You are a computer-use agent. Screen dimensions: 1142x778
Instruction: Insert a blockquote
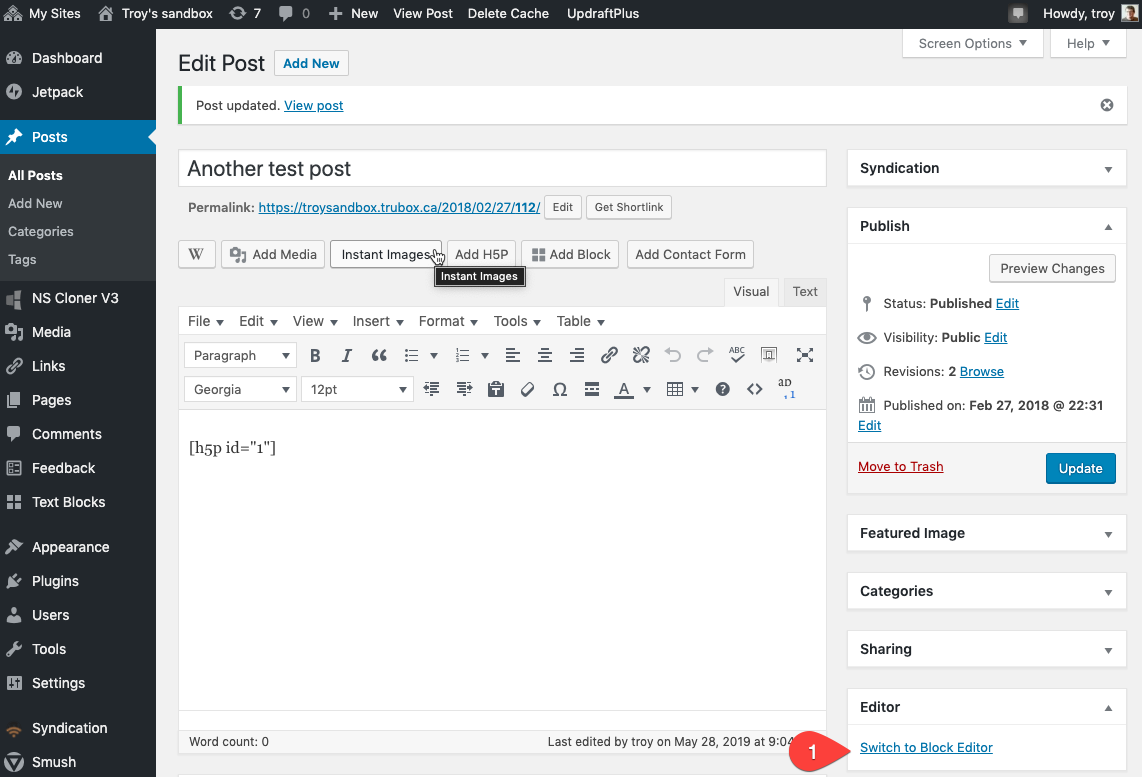point(379,355)
